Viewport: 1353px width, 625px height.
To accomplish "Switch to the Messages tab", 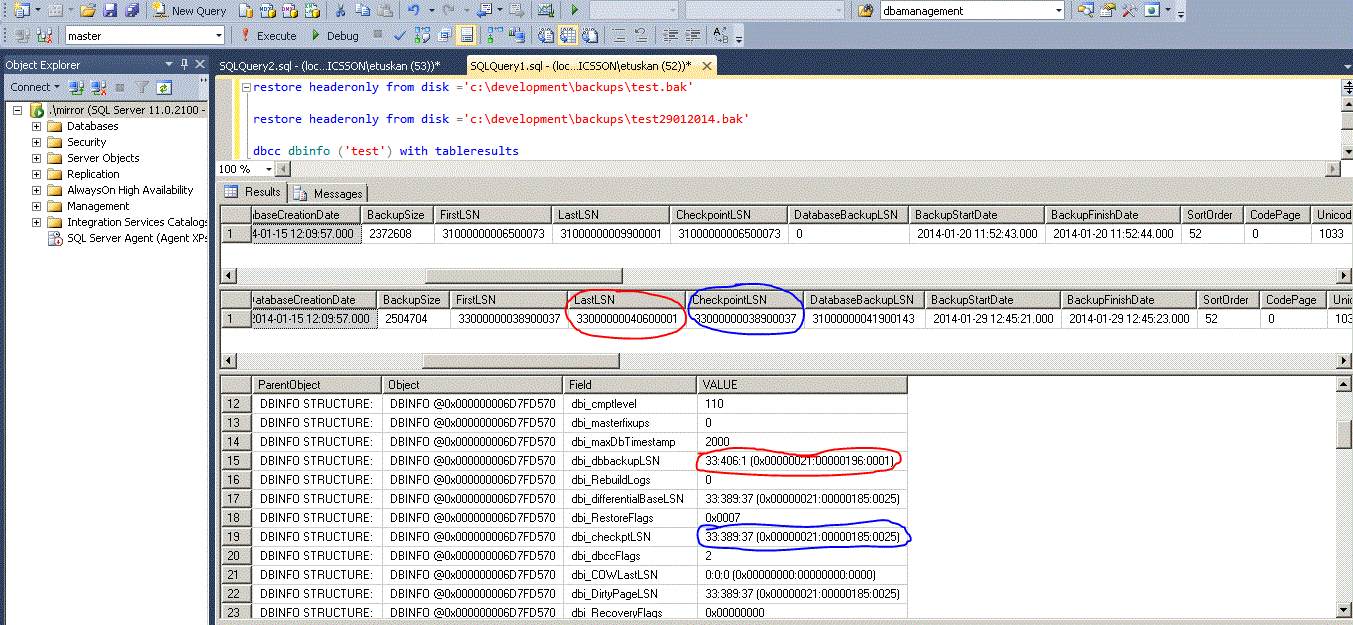I will (x=330, y=193).
